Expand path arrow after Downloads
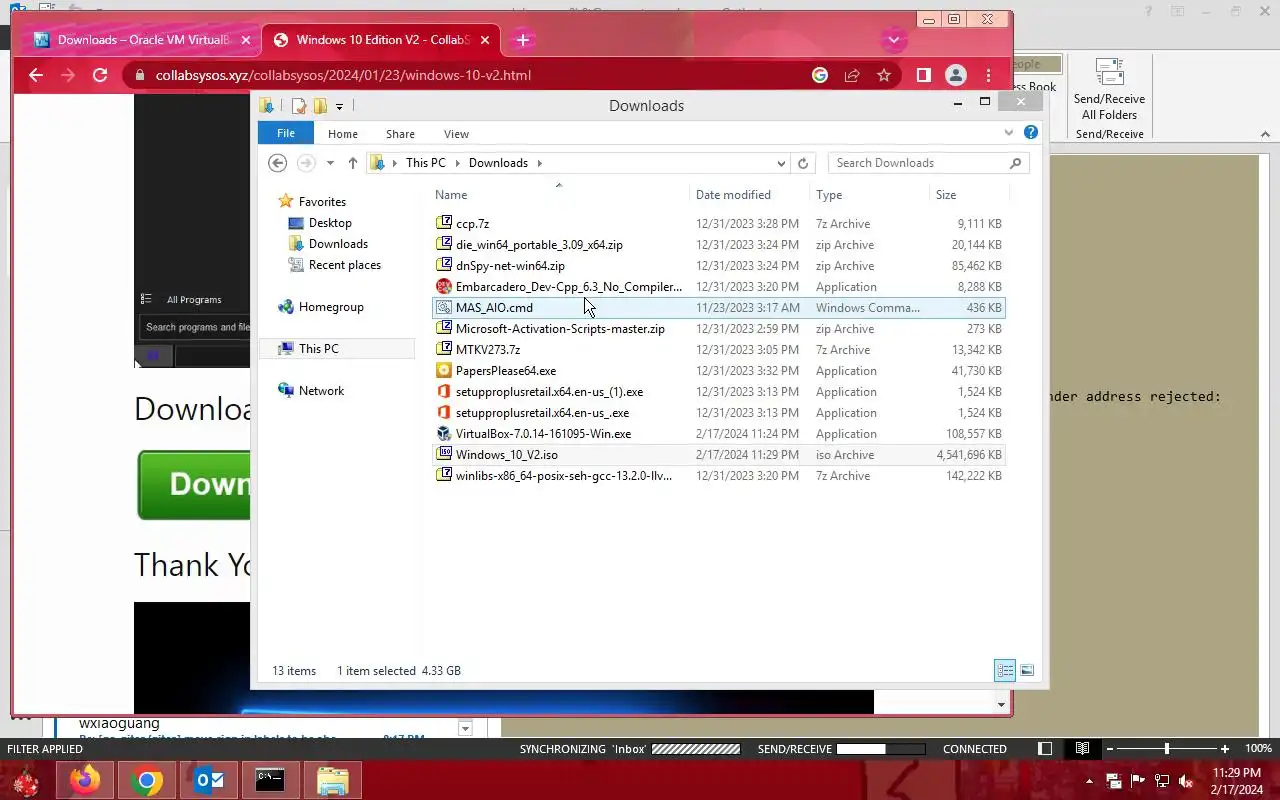1280x800 pixels. pos(539,163)
